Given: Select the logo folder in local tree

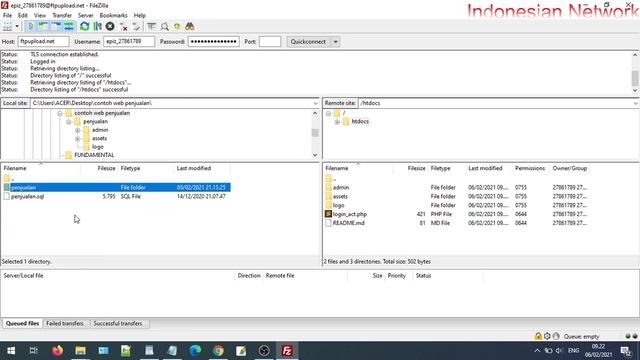Looking at the screenshot, I should (x=97, y=147).
